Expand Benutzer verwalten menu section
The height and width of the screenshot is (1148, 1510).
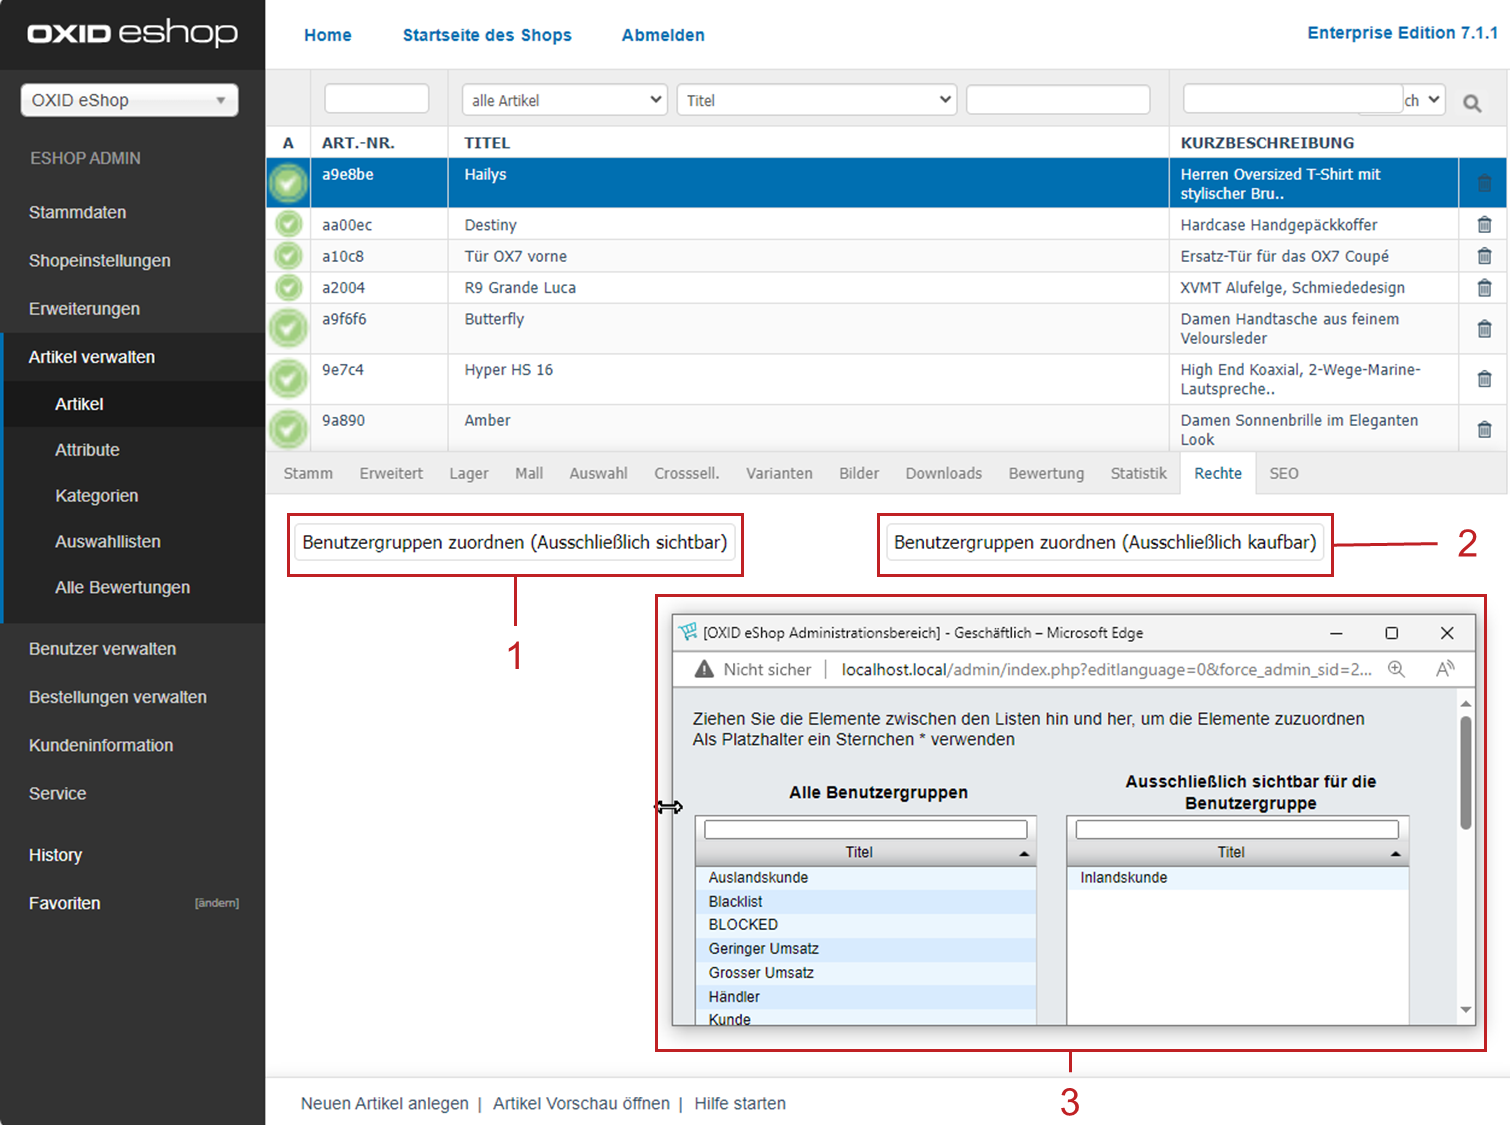tap(103, 649)
